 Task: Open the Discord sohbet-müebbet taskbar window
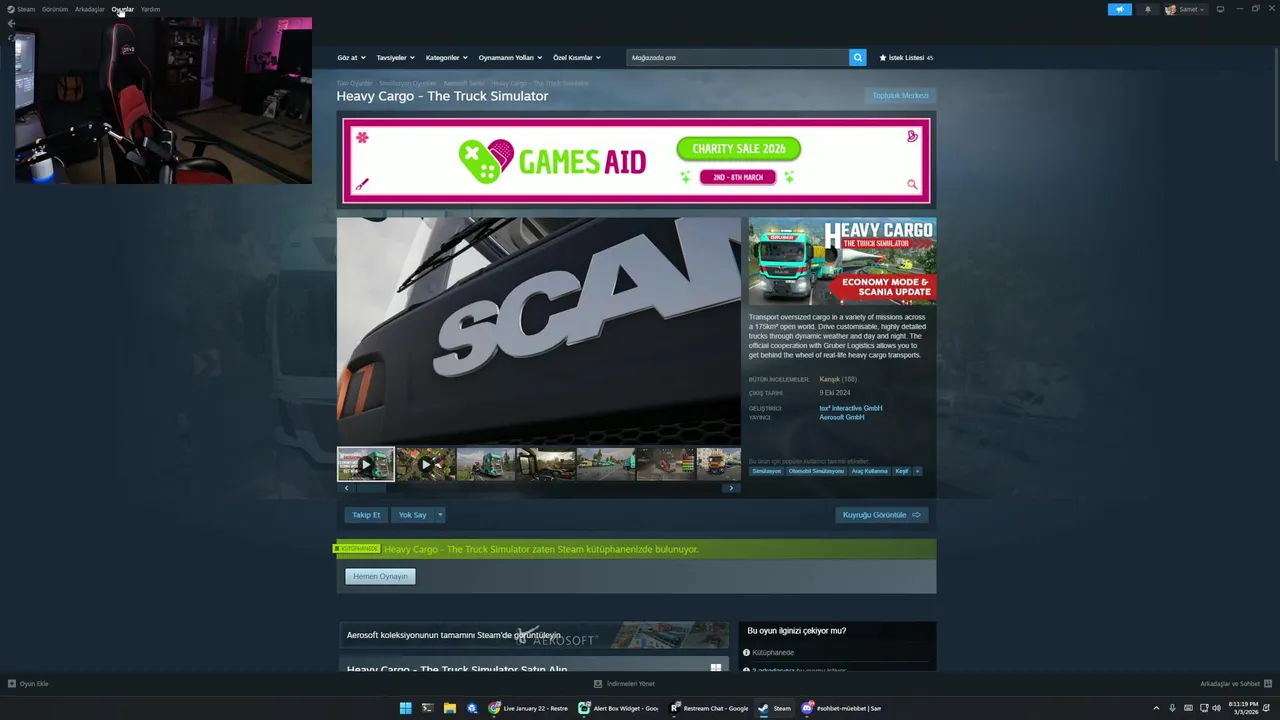click(841, 708)
